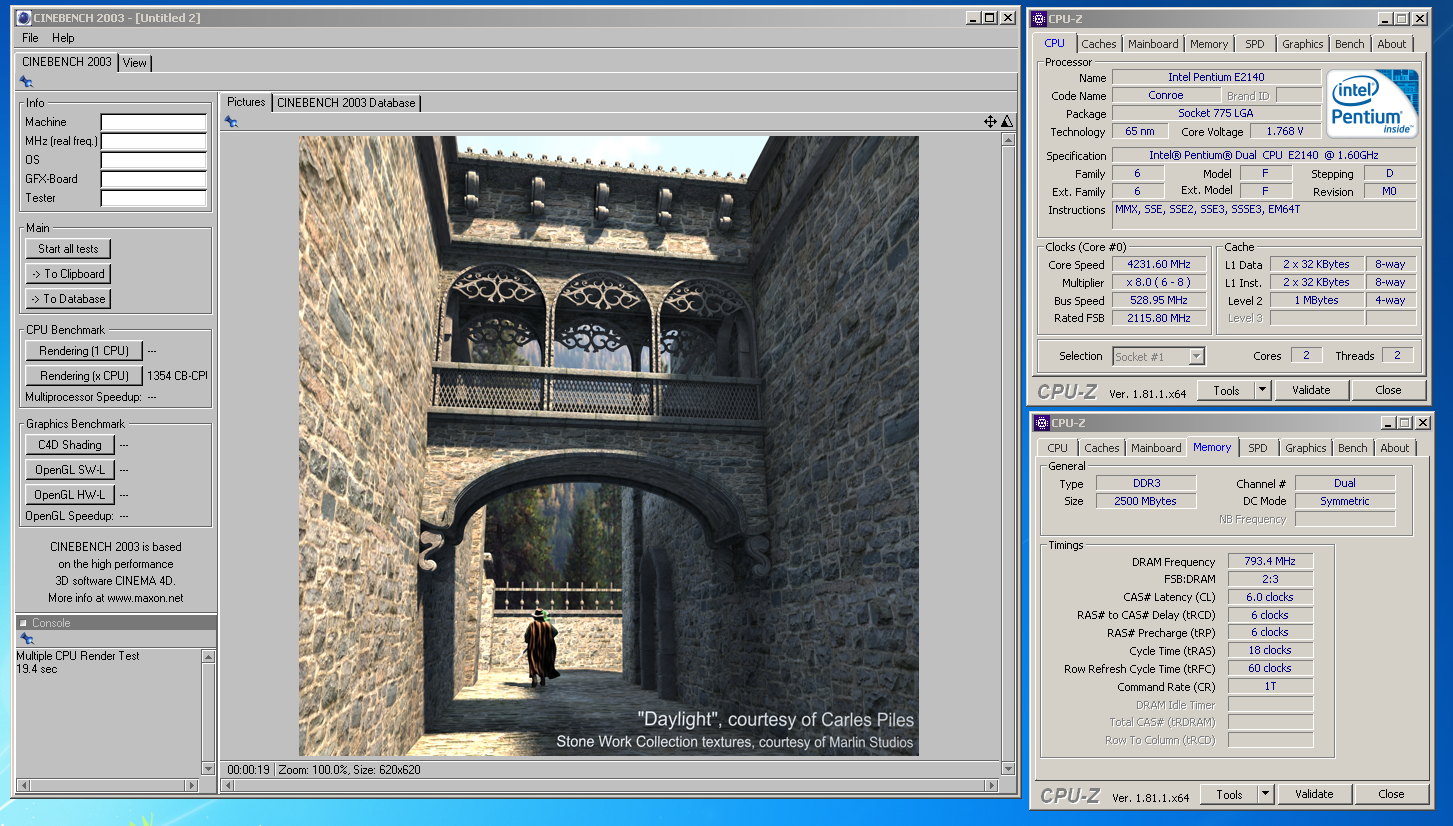Click the GFX-Board input field
This screenshot has width=1453, height=826.
[x=154, y=179]
